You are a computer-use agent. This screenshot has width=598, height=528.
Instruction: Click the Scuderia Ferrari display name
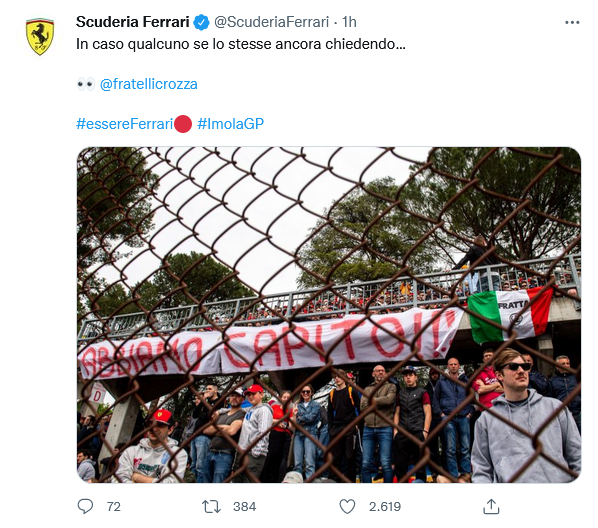(133, 22)
